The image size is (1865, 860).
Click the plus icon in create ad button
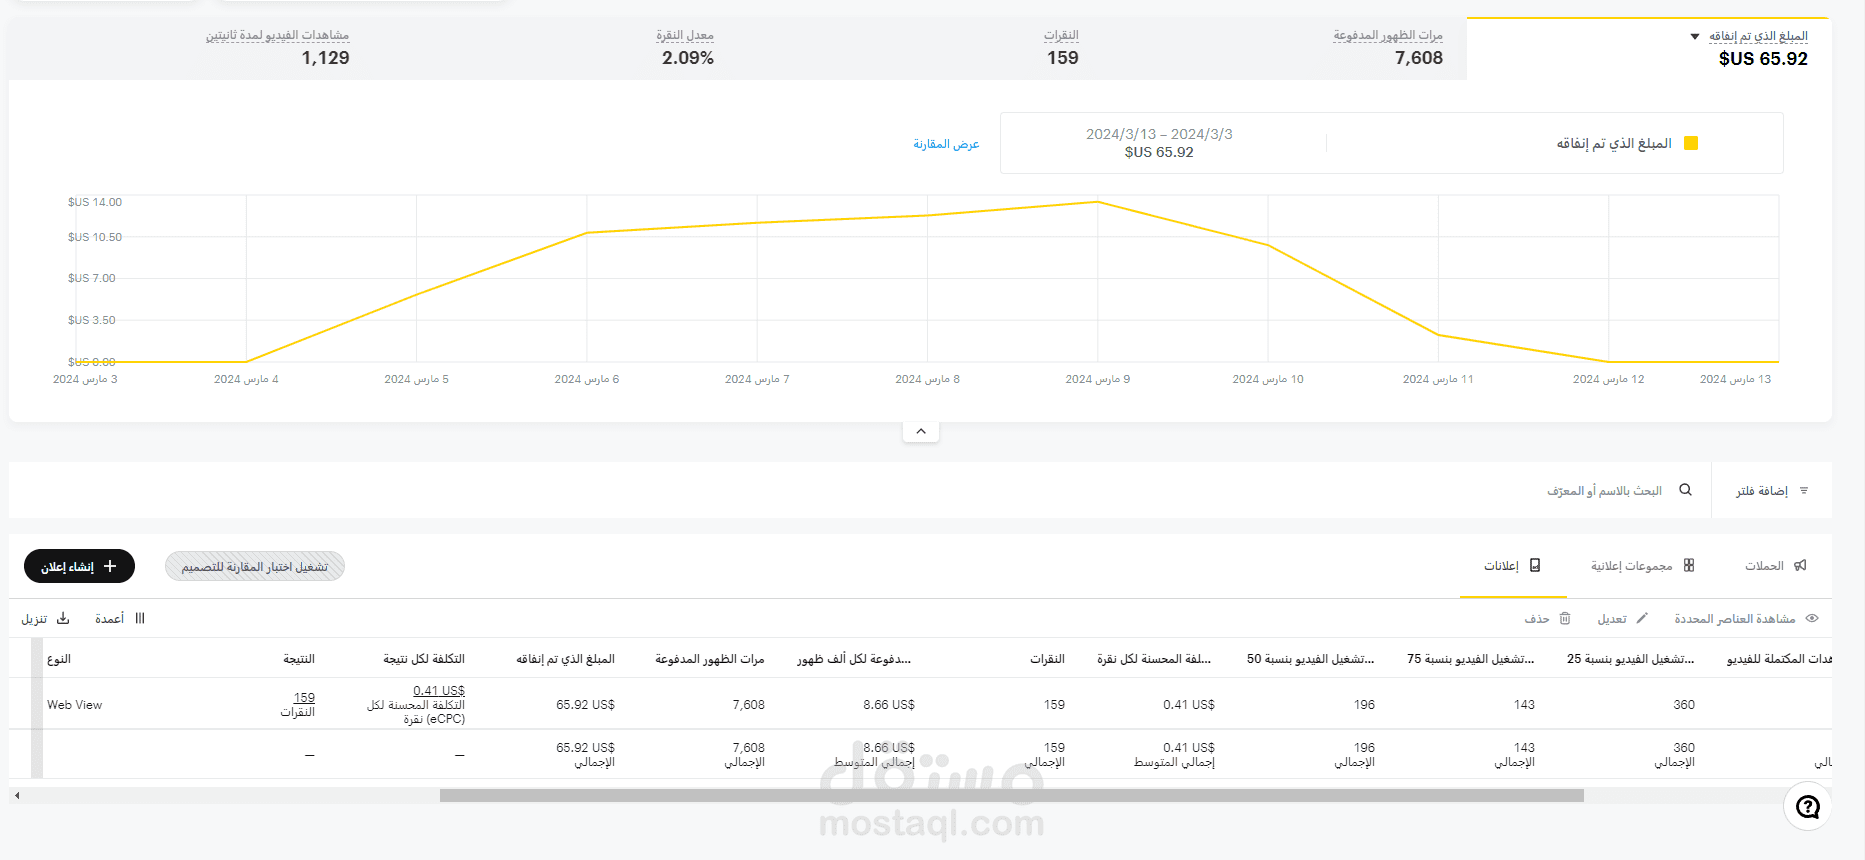click(x=110, y=566)
